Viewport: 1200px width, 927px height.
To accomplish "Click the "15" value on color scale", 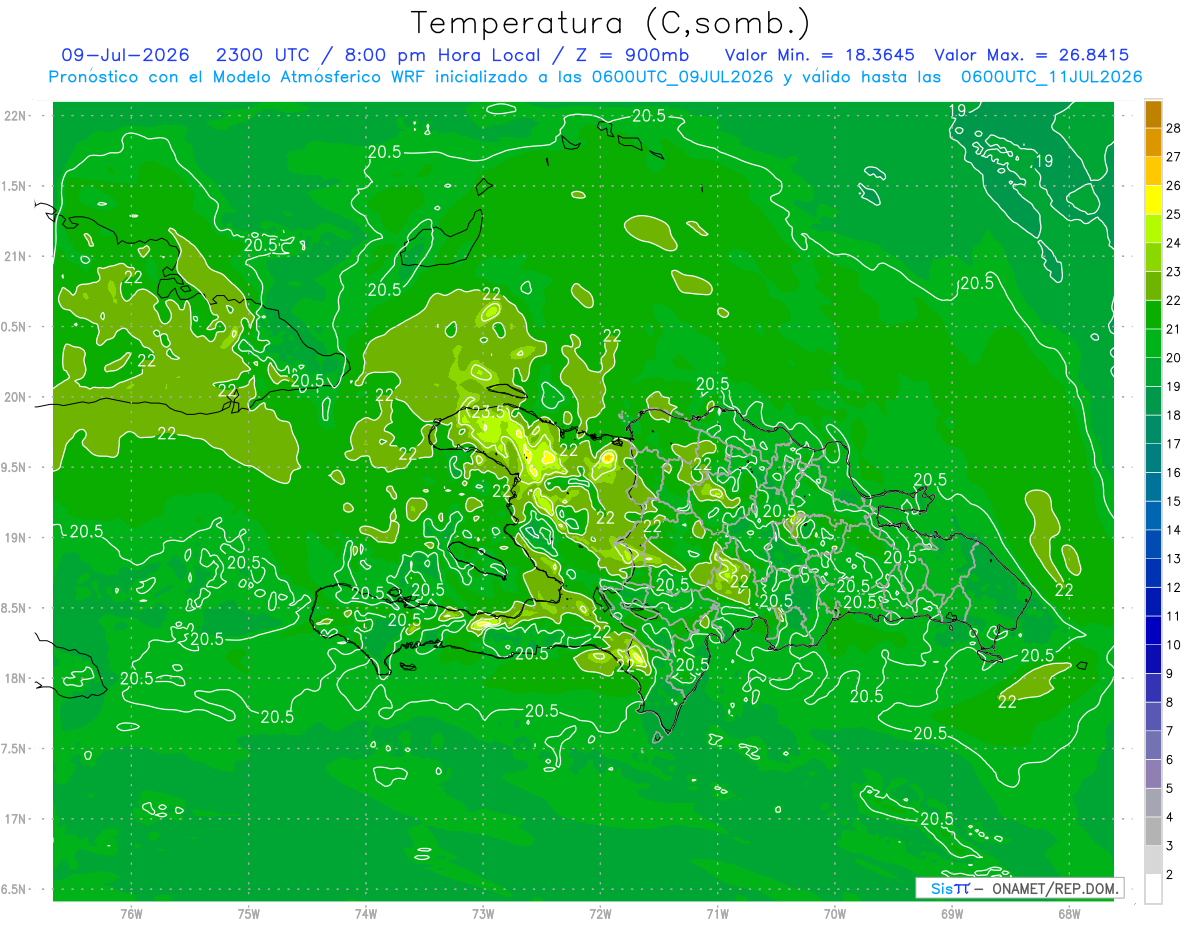I will click(1174, 500).
